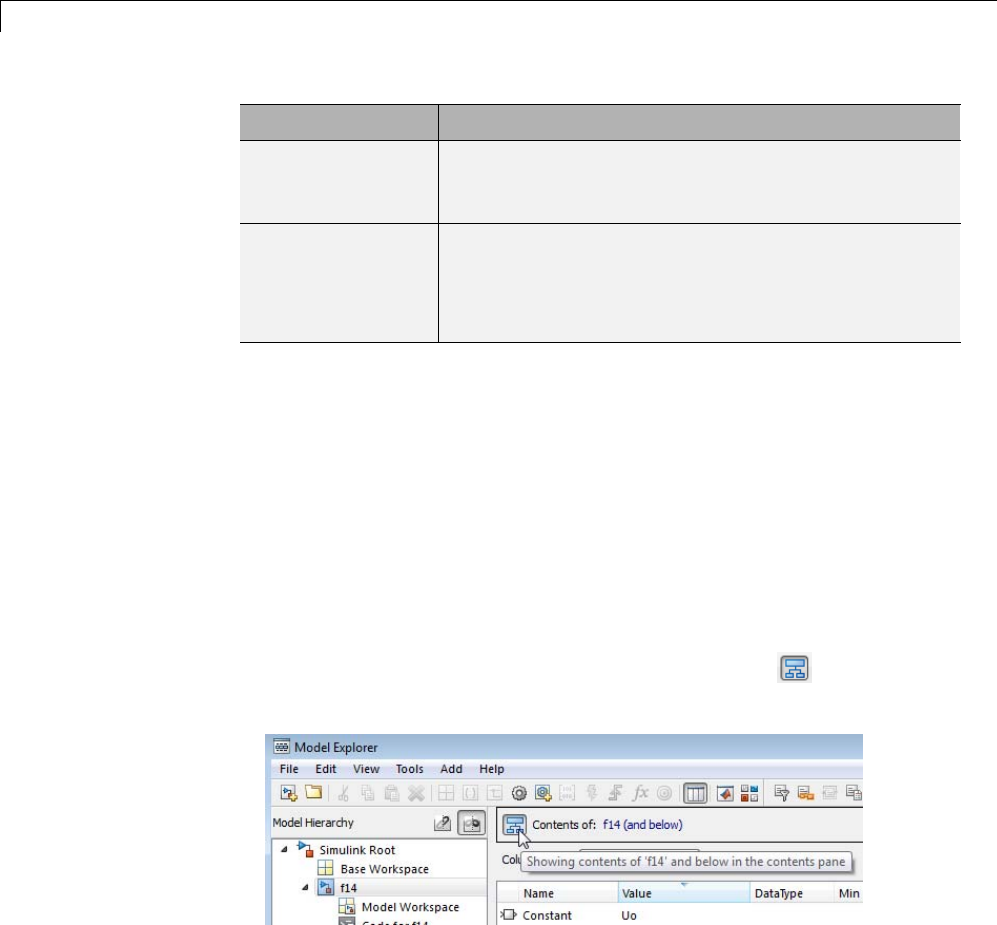997x925 pixels.
Task: Click the add Stateflow data icon
Action: 567,793
